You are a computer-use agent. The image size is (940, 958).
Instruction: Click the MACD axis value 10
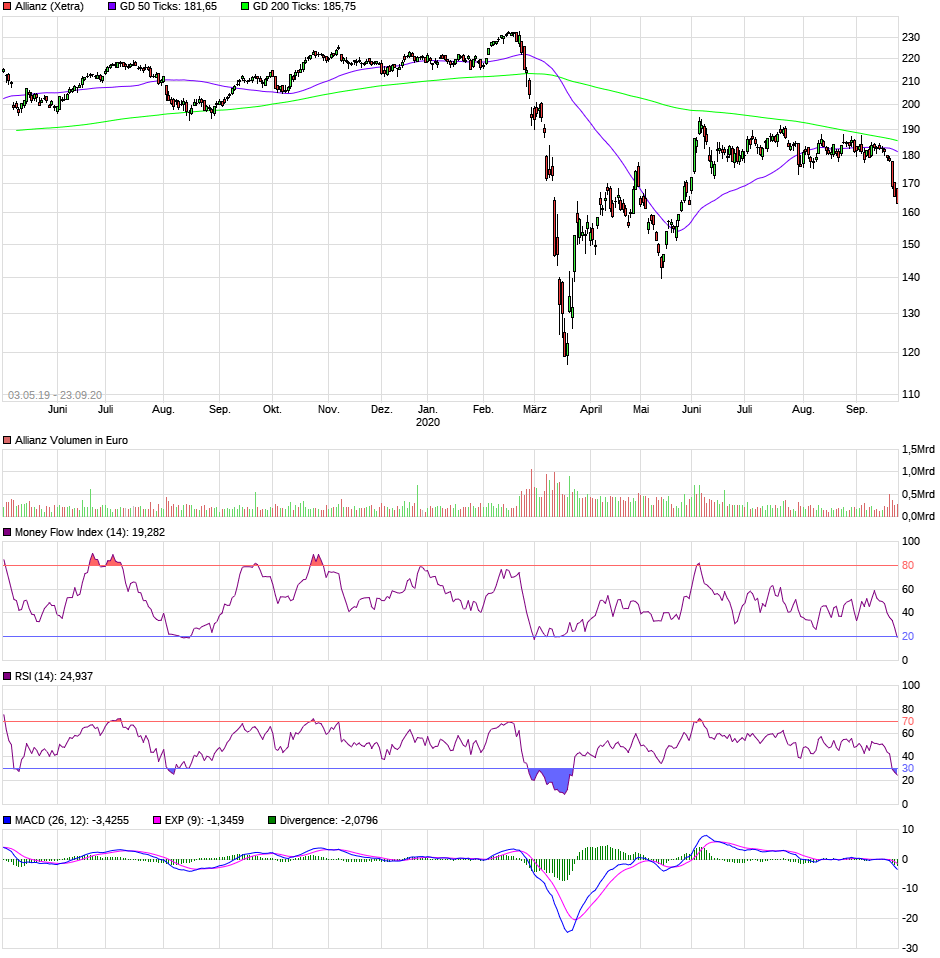908,830
